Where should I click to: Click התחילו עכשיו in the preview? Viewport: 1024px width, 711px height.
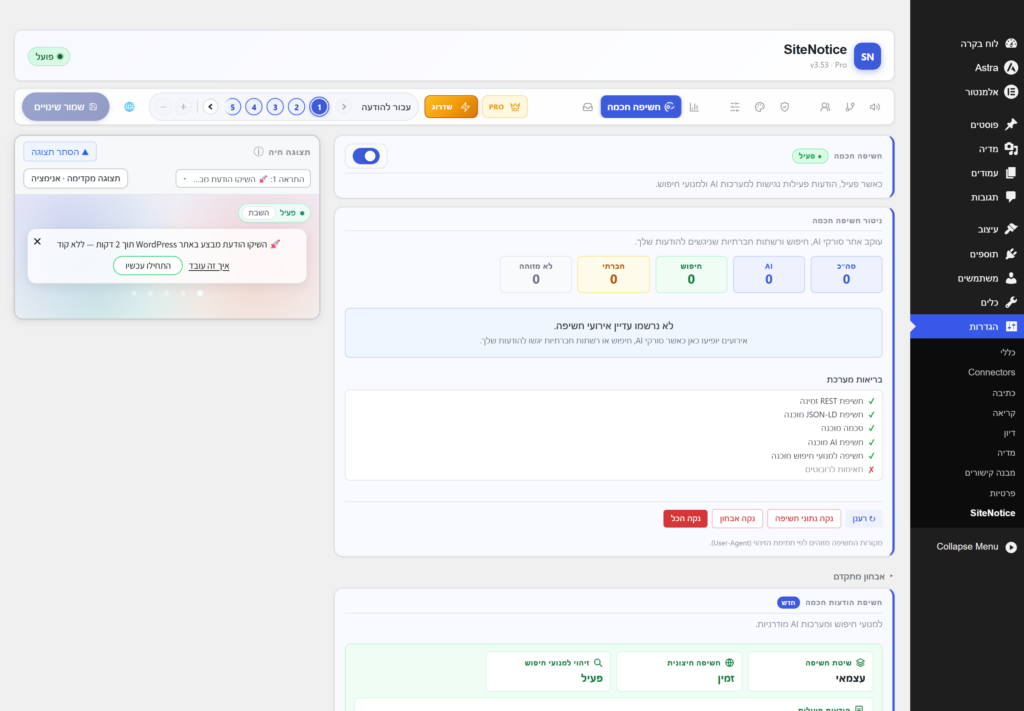[x=148, y=266]
